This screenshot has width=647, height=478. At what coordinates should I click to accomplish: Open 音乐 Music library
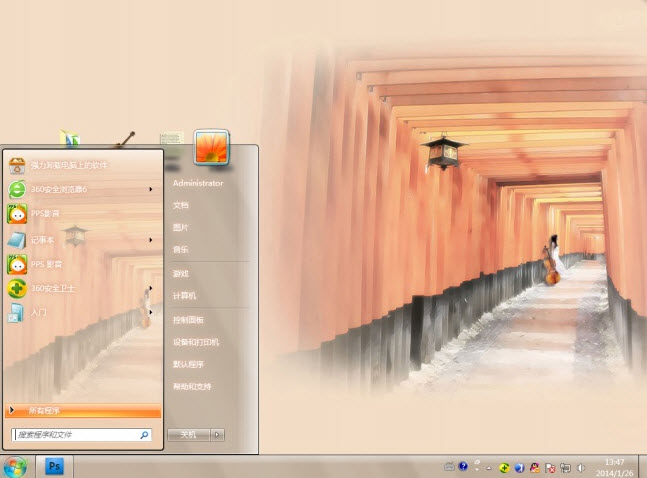tap(181, 249)
